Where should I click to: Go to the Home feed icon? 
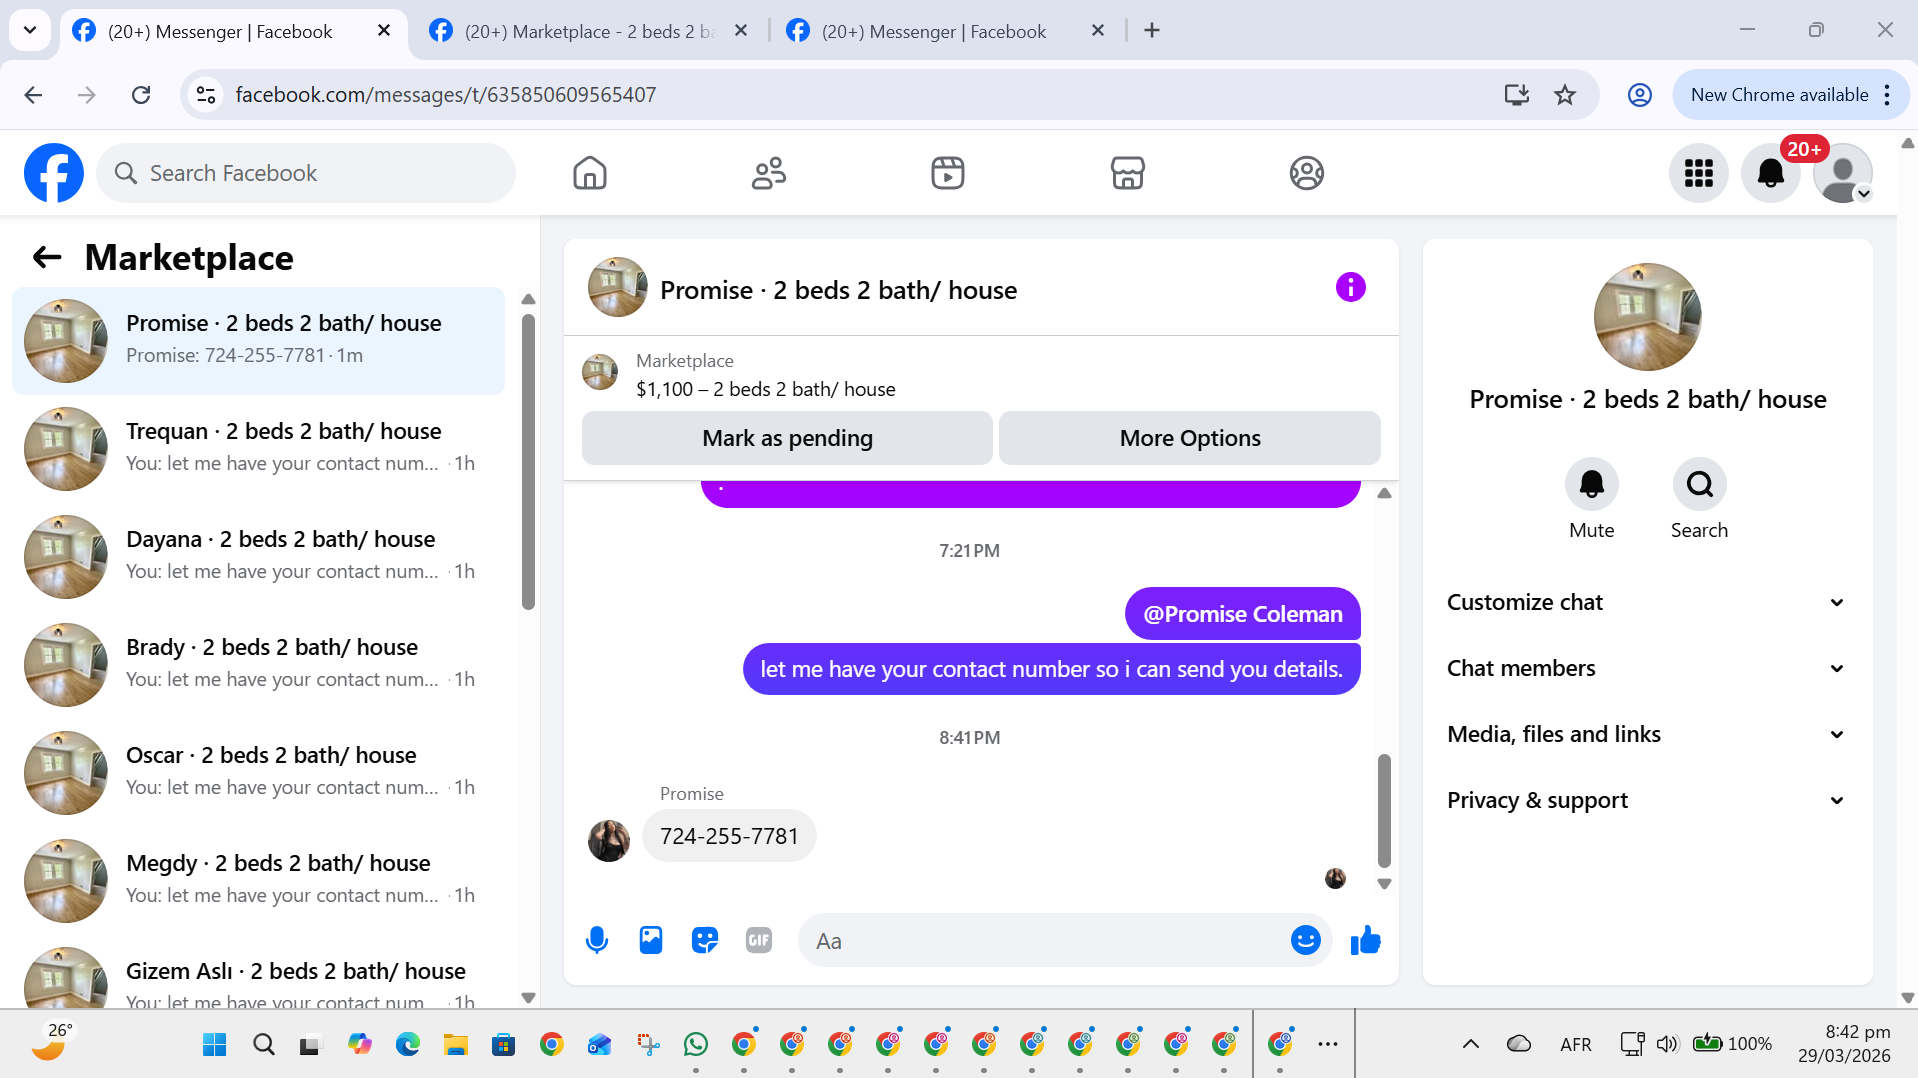590,173
